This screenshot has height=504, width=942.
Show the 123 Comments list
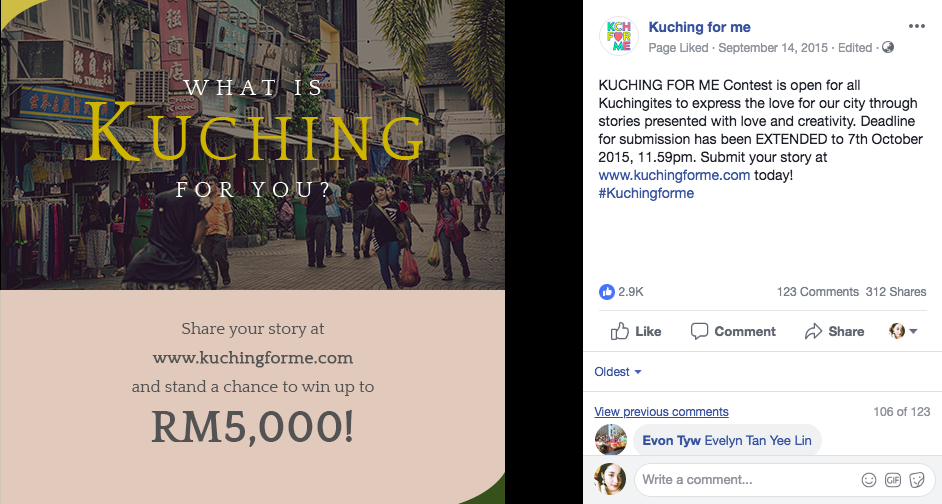click(817, 292)
